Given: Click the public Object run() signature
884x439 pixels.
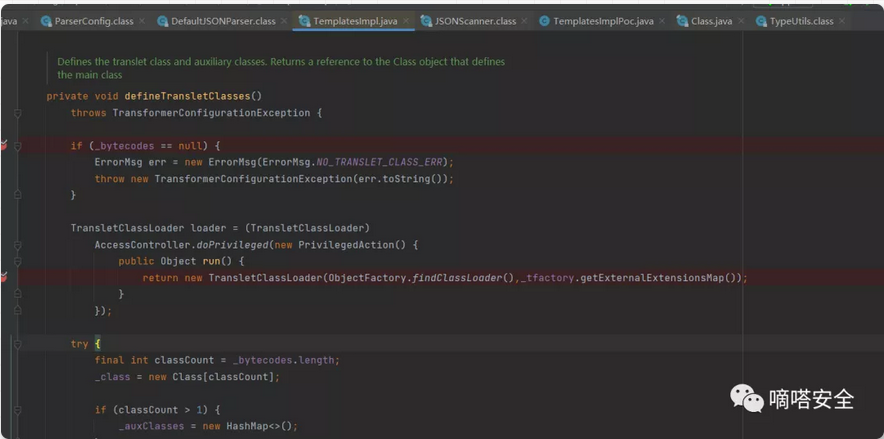Looking at the screenshot, I should [173, 261].
